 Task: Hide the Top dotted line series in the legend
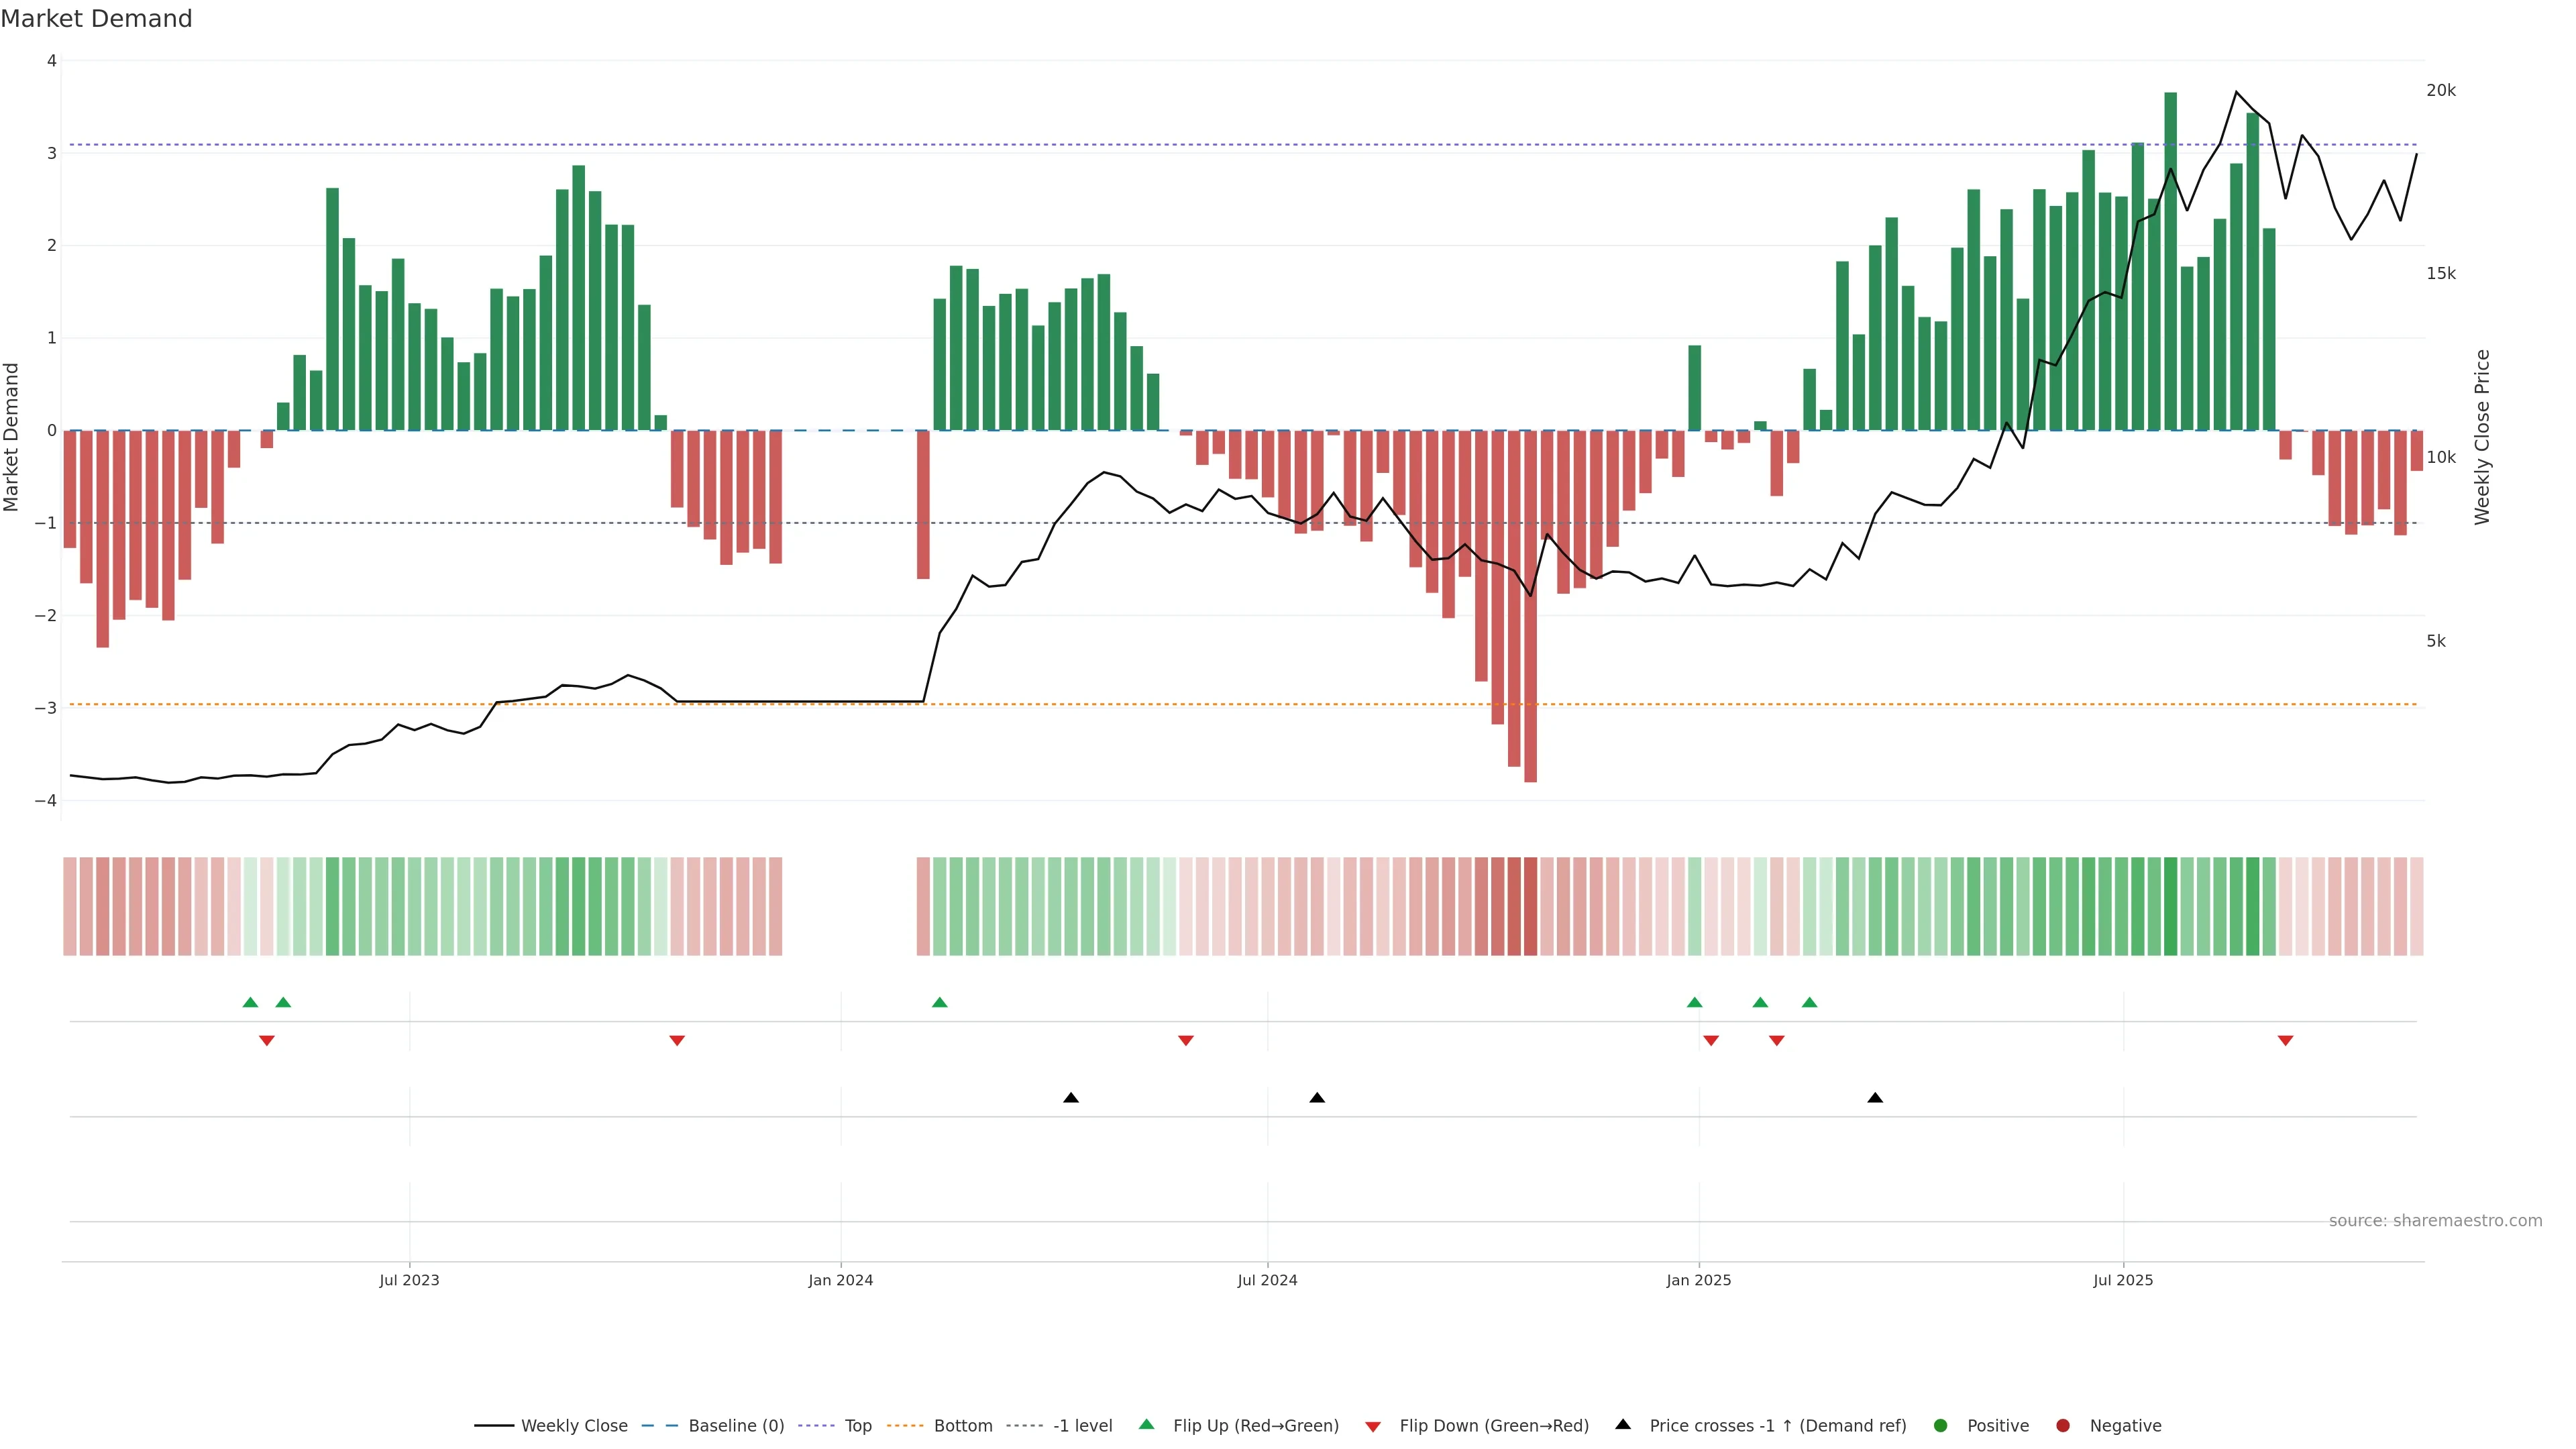(x=857, y=1425)
